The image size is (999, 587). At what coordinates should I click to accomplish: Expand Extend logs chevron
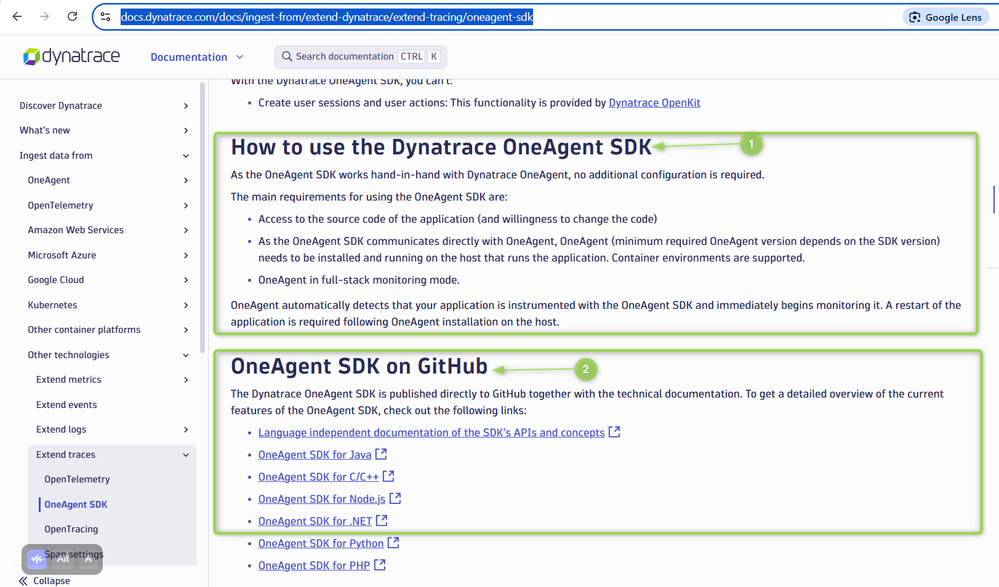pos(186,430)
